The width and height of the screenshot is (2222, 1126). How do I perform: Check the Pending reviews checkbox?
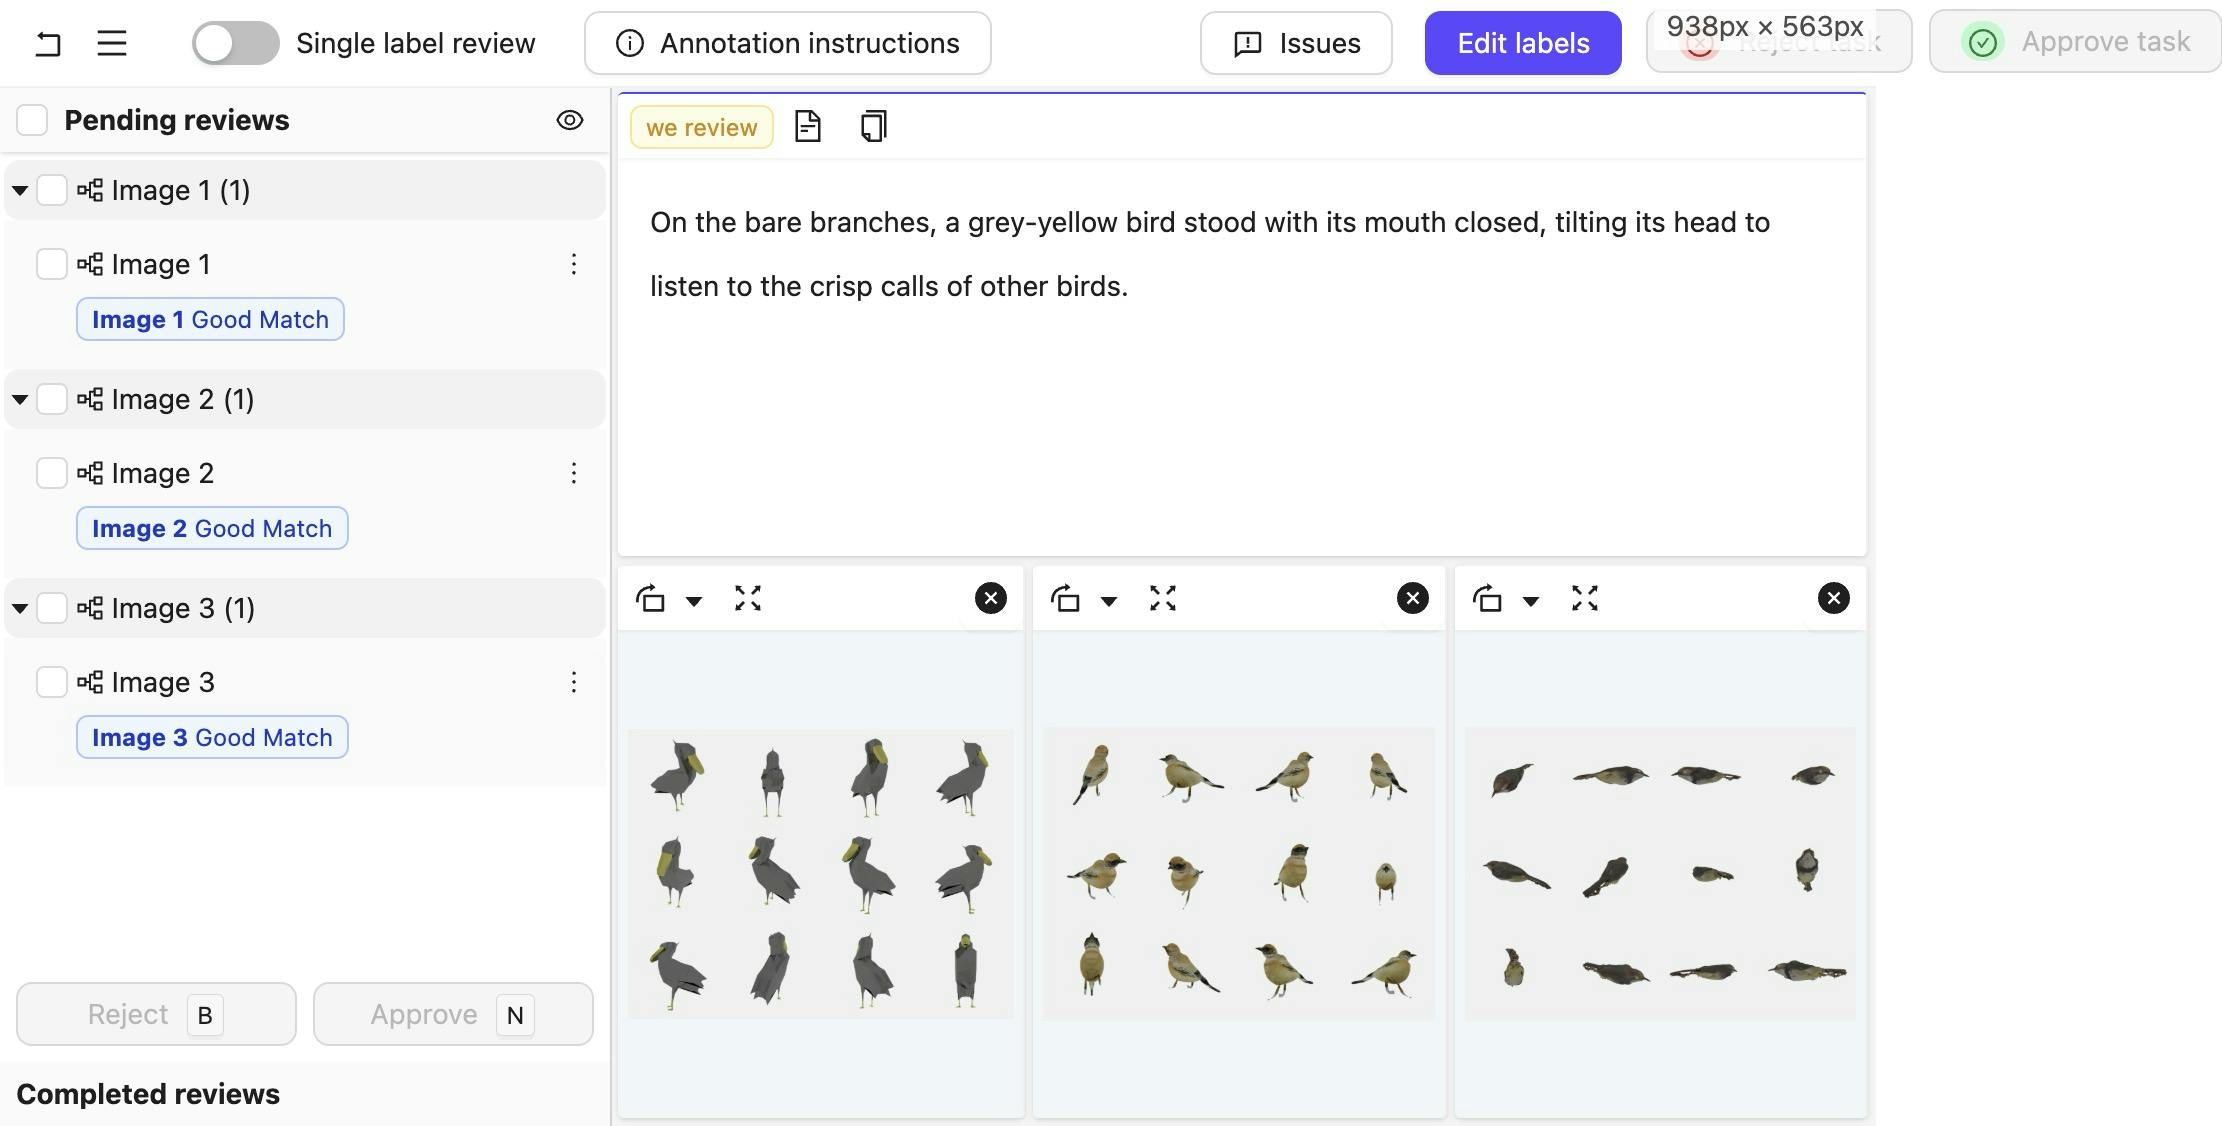tap(32, 120)
